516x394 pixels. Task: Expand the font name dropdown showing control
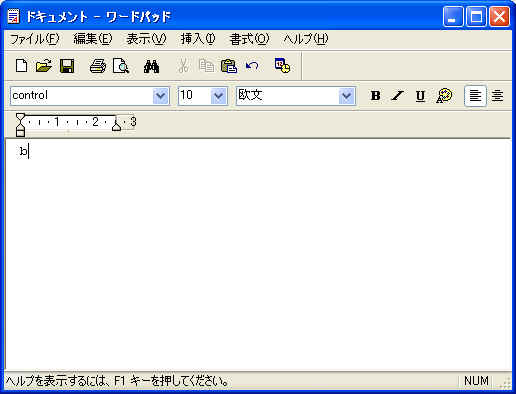161,96
